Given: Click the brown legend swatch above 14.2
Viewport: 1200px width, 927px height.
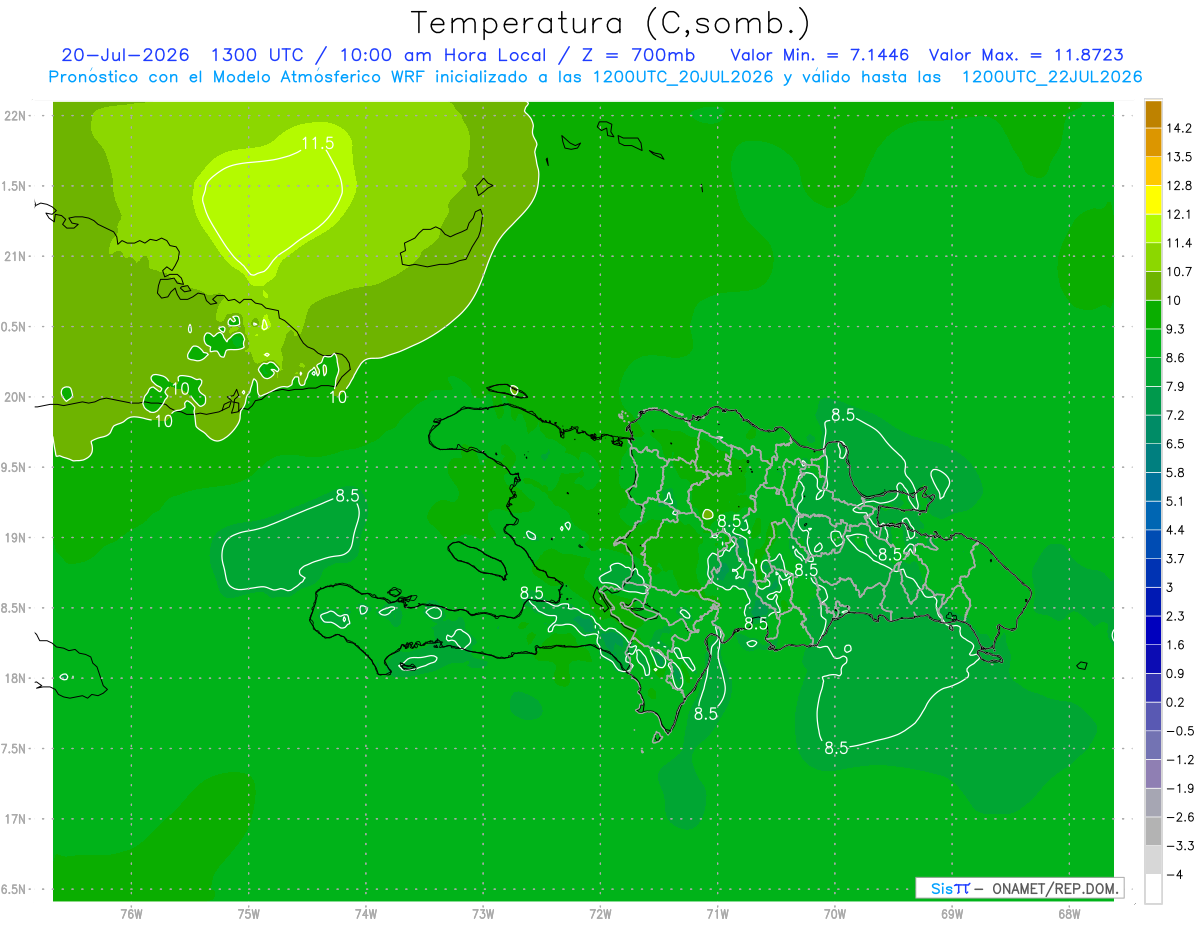Looking at the screenshot, I should 1153,114.
